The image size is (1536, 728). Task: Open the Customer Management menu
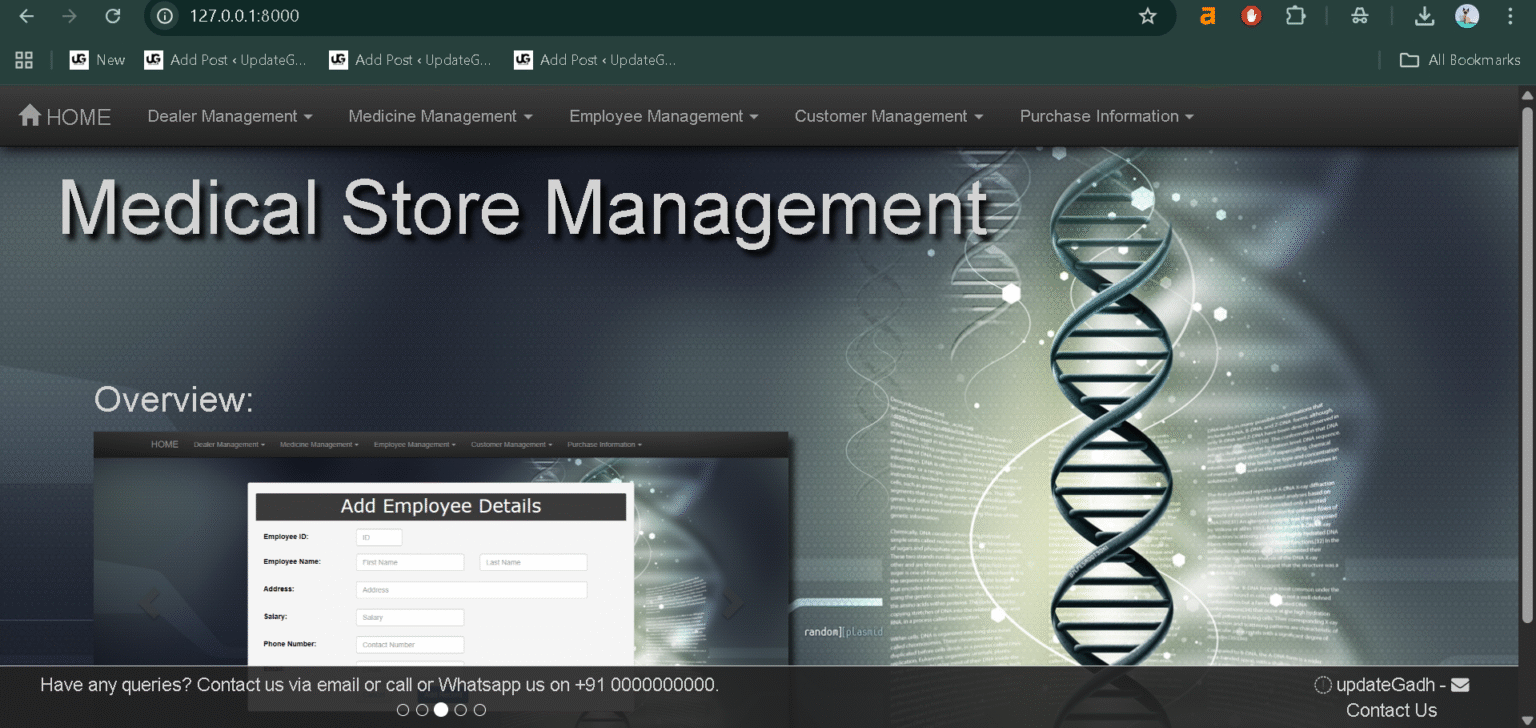[x=888, y=116]
